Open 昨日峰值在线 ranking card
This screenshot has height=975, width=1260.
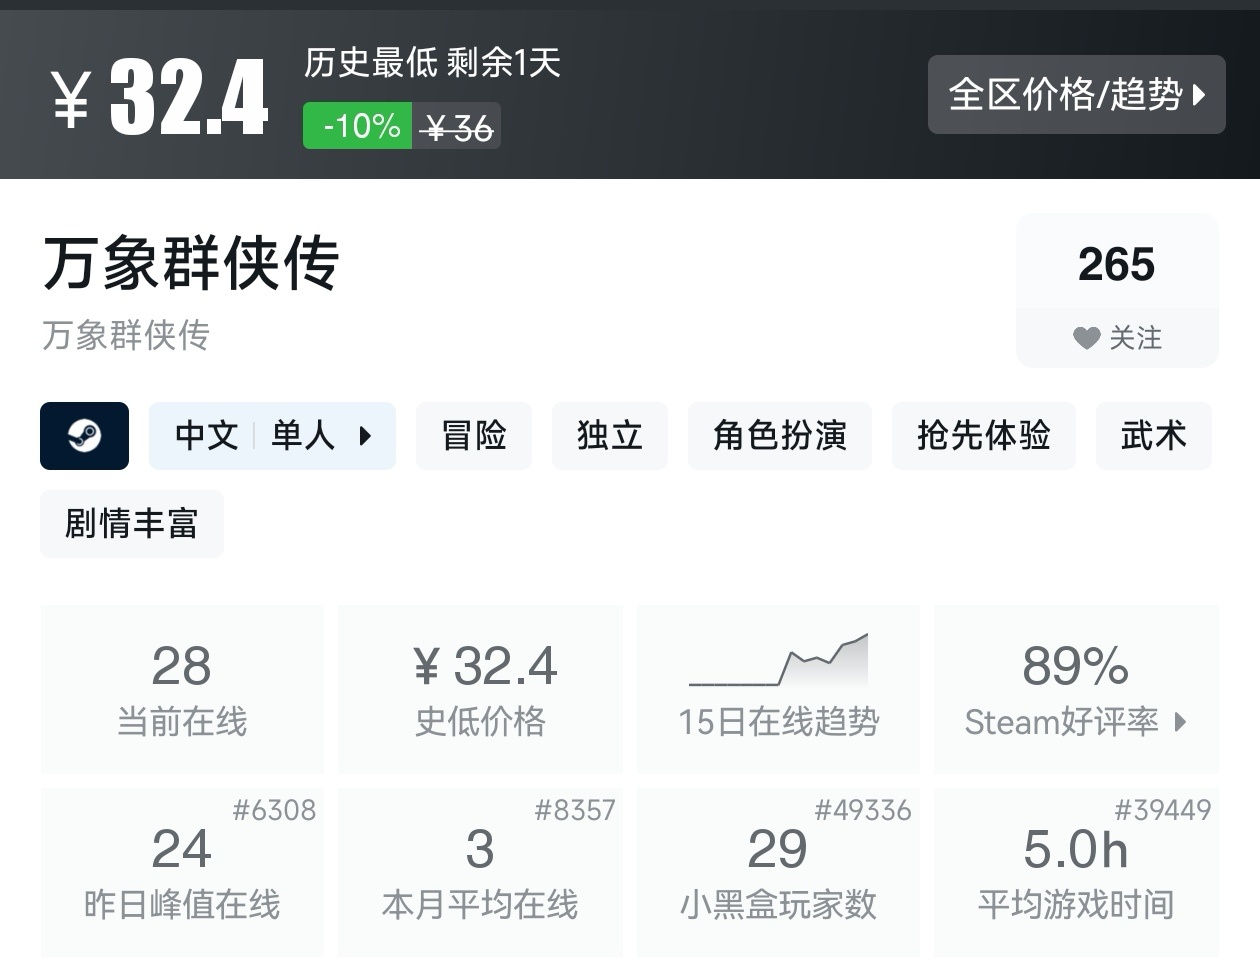point(182,872)
